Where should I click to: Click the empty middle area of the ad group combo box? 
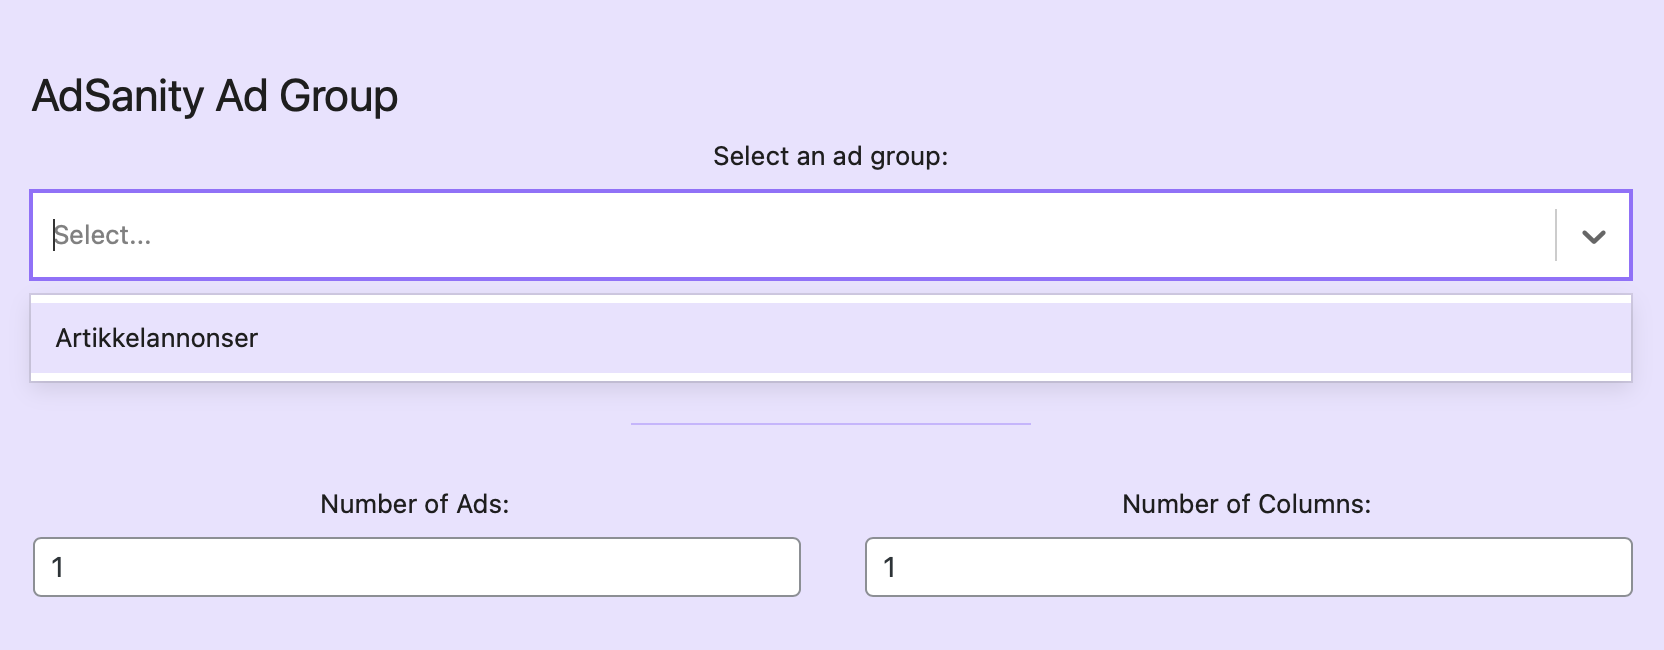point(800,235)
